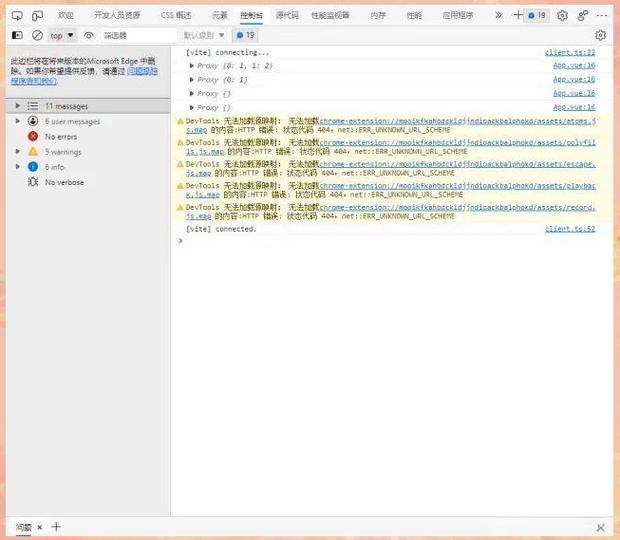Focus the 筛选器 filter input
Image resolution: width=620 pixels, height=540 pixels.
[x=138, y=36]
